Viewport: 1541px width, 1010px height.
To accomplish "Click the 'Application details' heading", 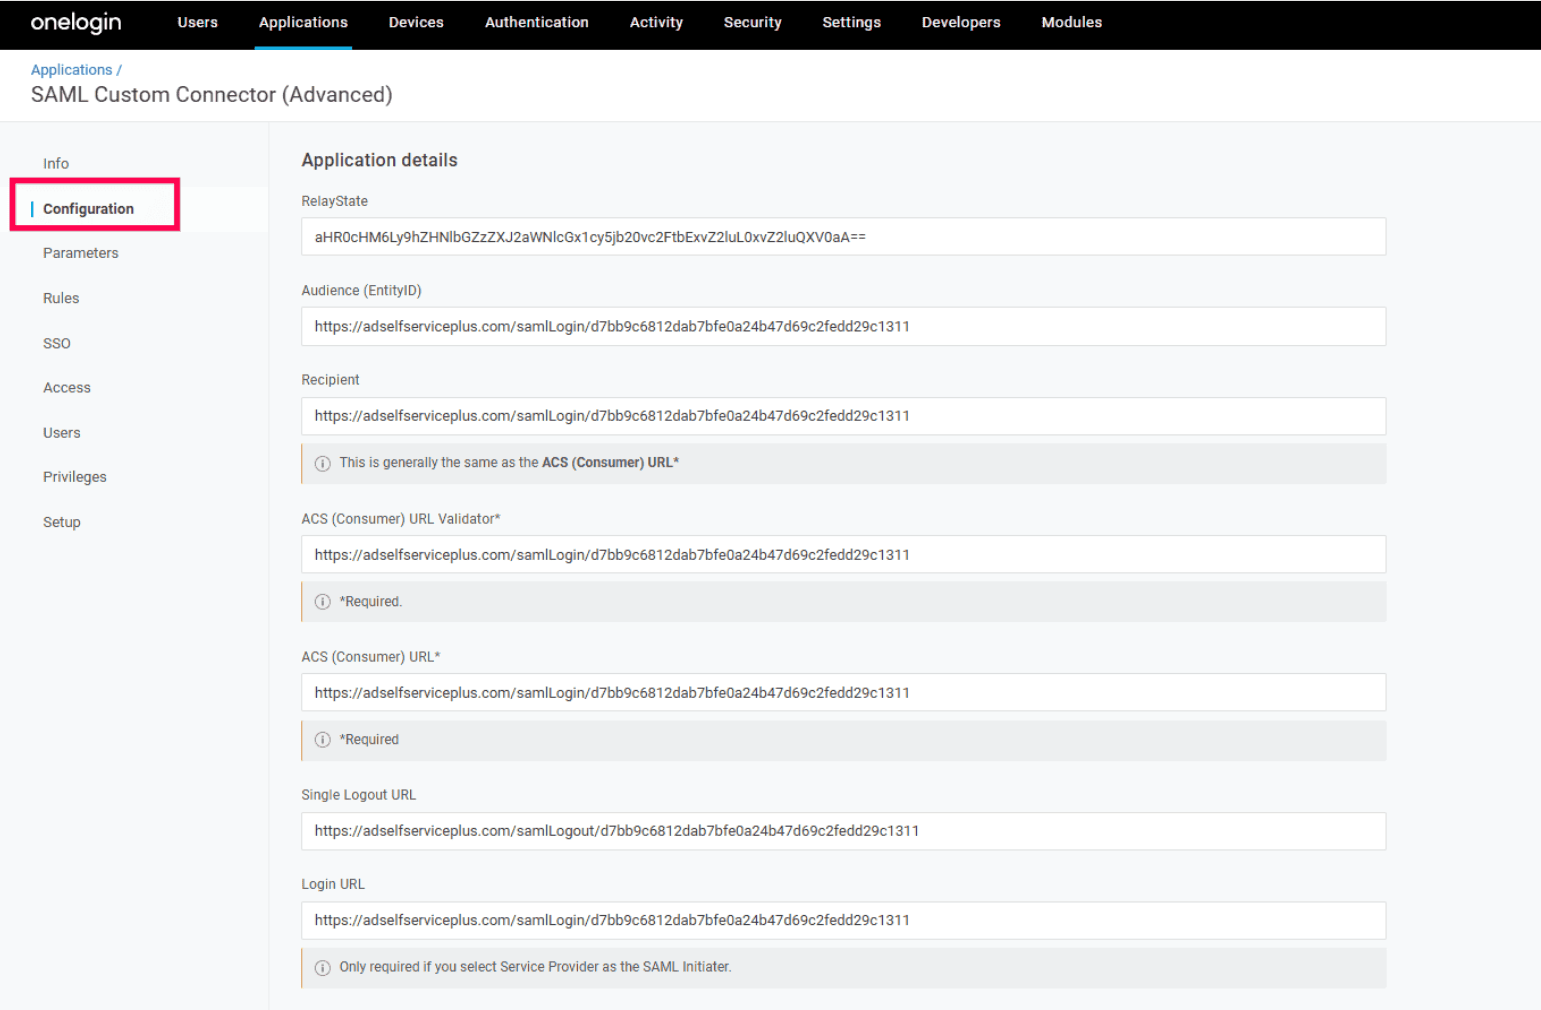I will tap(379, 160).
